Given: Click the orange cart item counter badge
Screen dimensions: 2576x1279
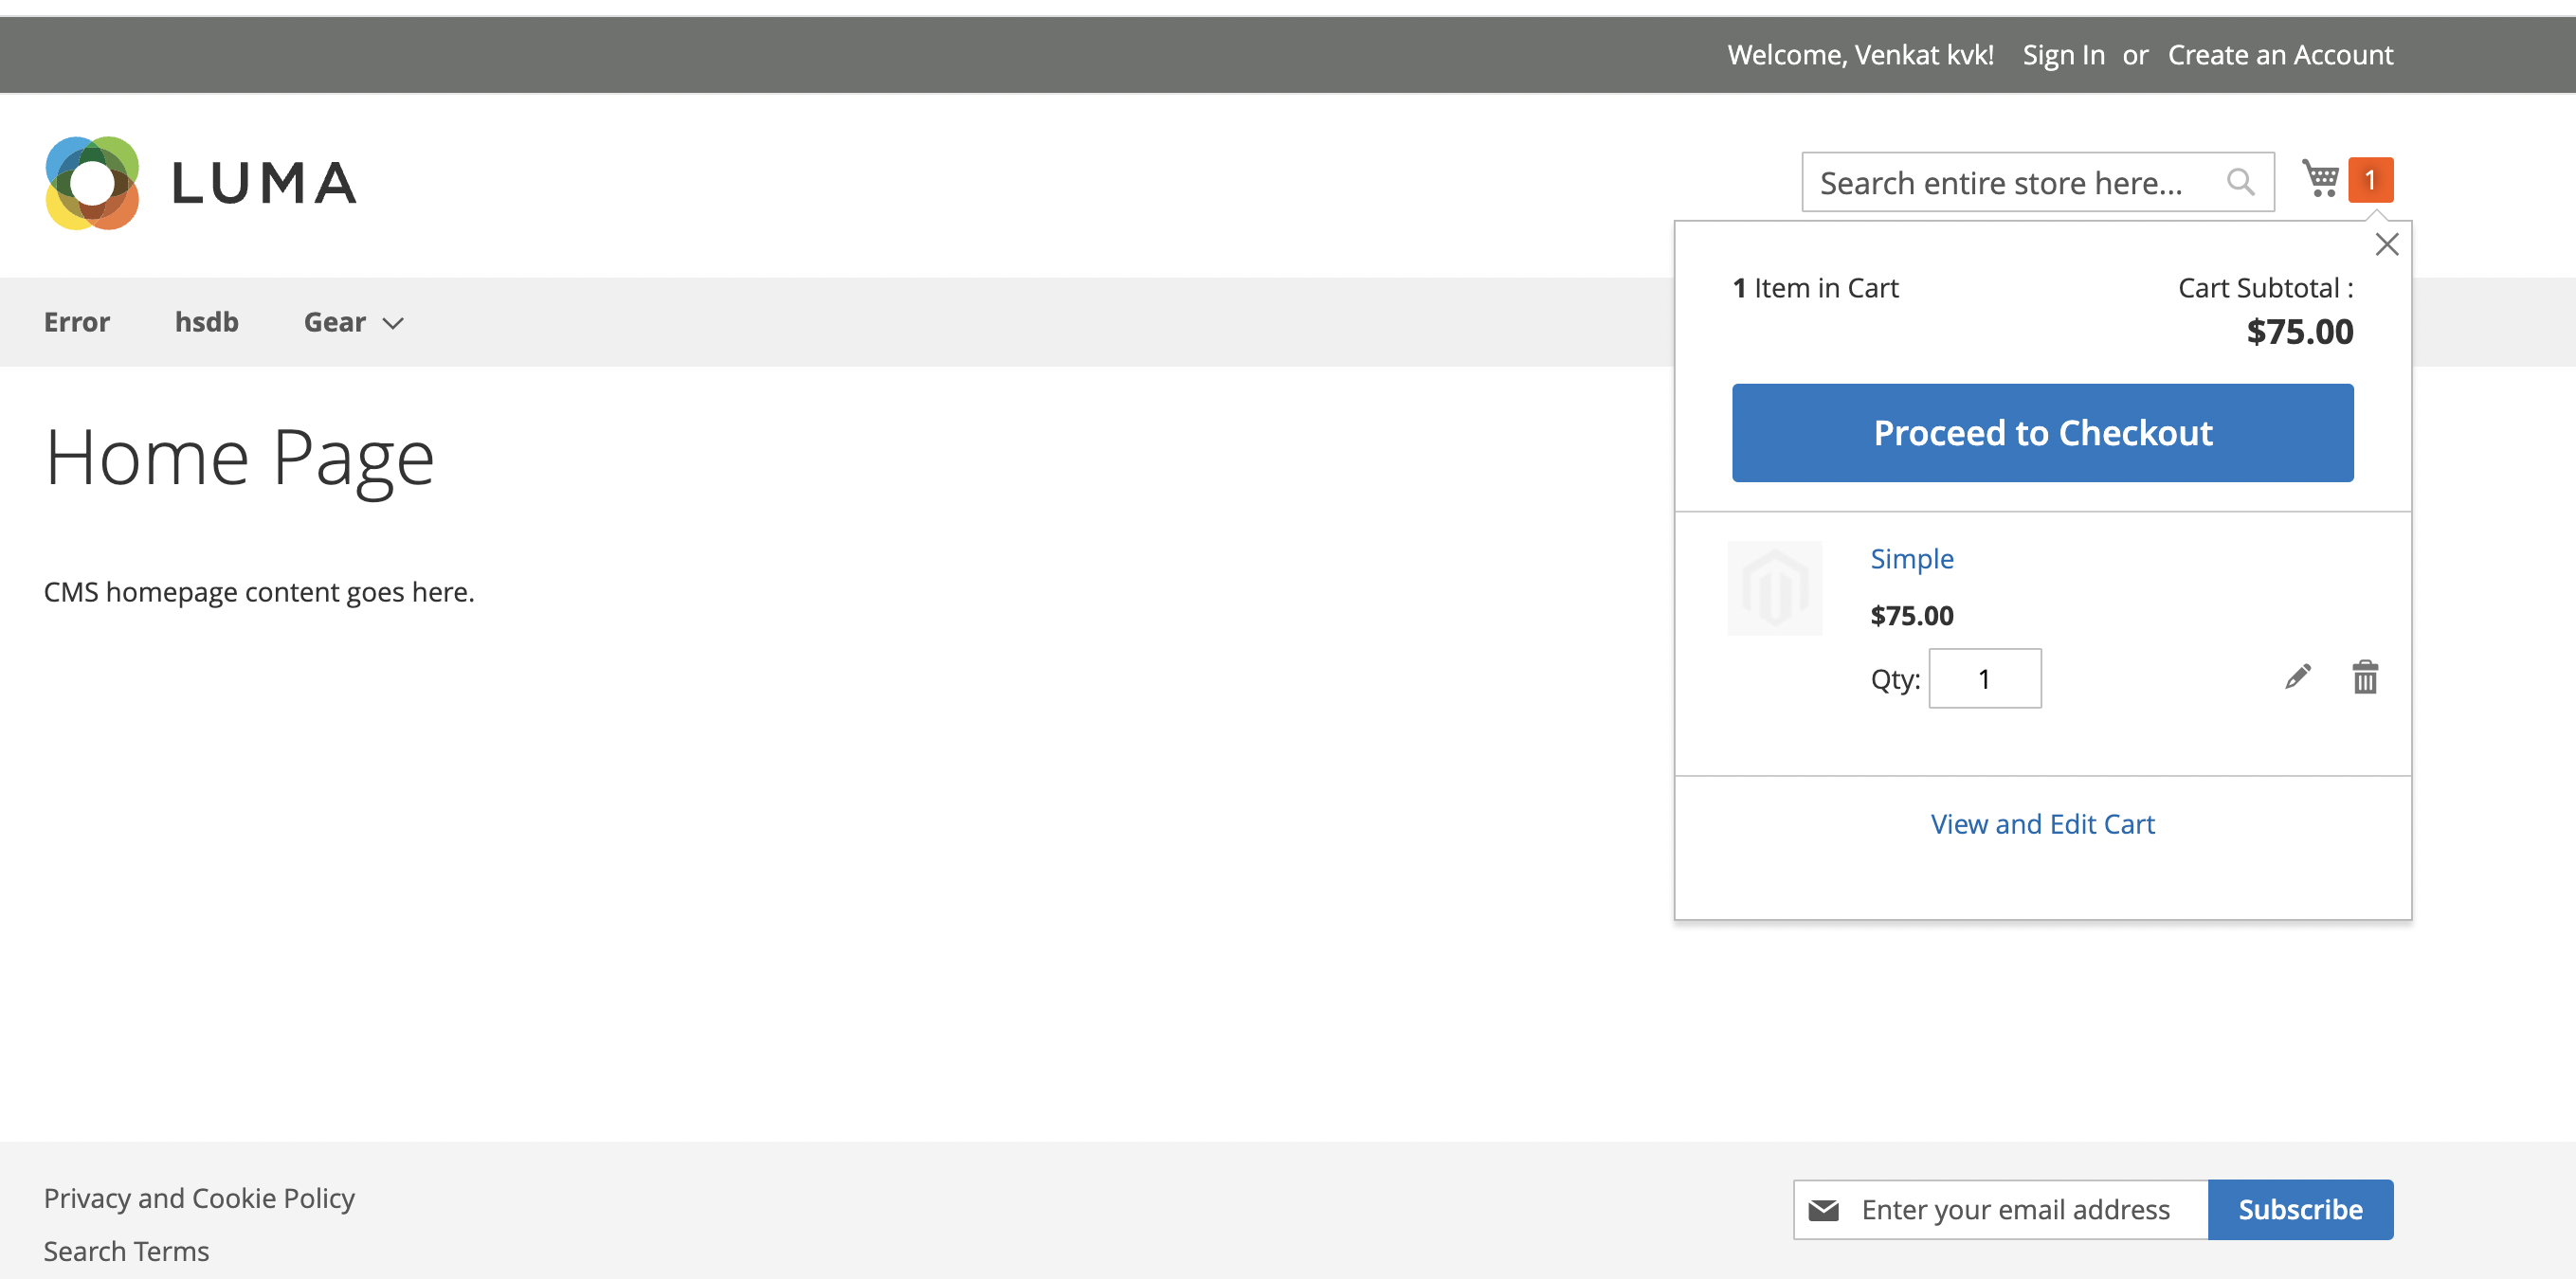Looking at the screenshot, I should (2370, 180).
